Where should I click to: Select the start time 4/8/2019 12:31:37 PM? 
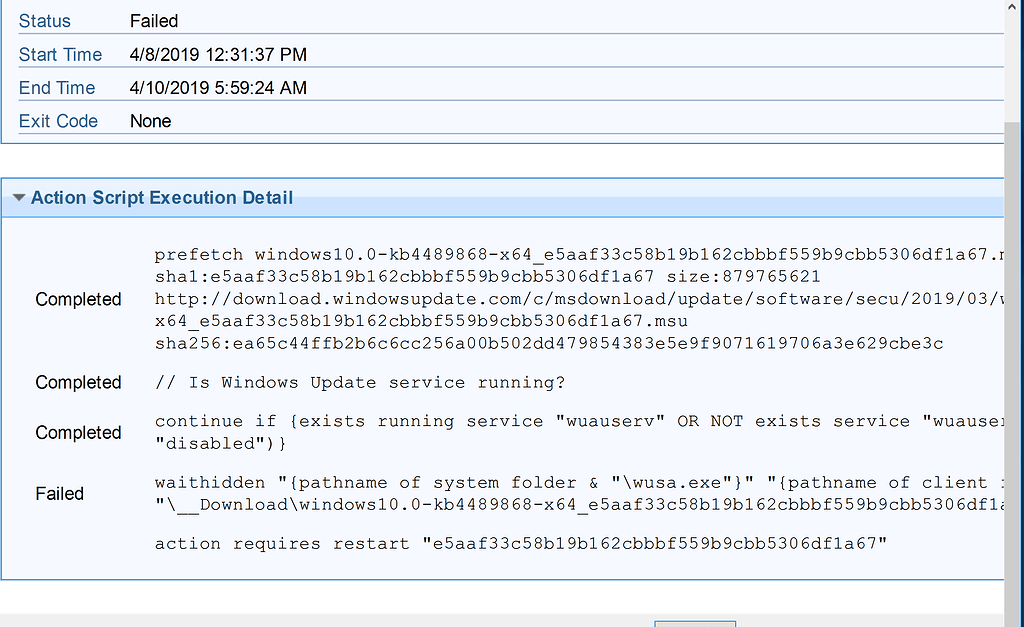tap(218, 55)
